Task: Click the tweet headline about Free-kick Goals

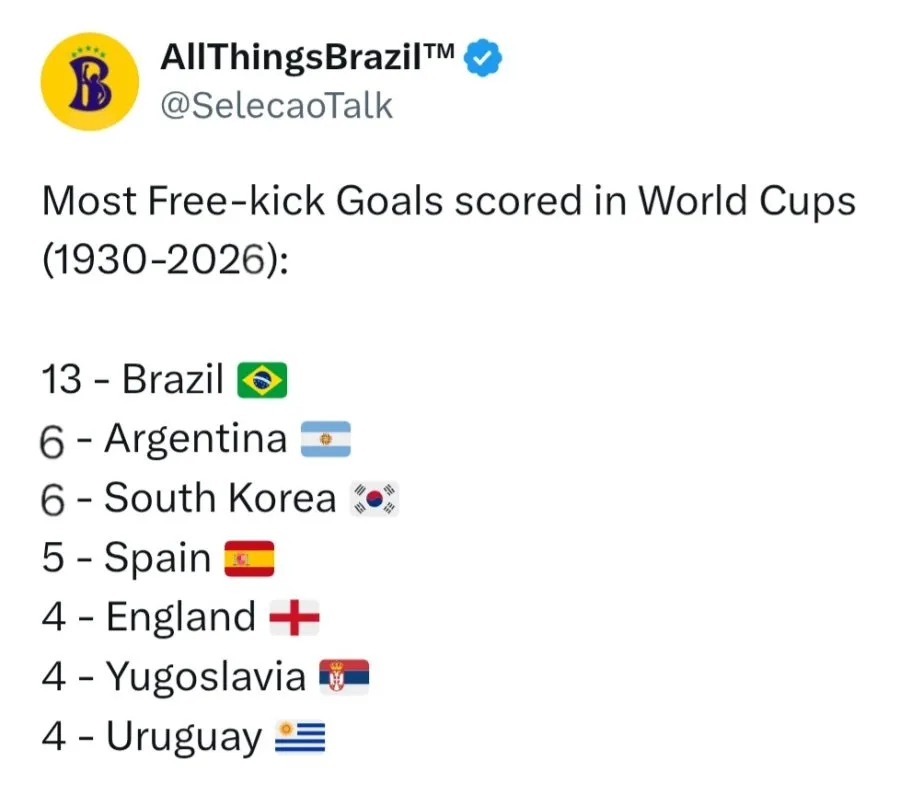Action: pyautogui.click(x=449, y=202)
